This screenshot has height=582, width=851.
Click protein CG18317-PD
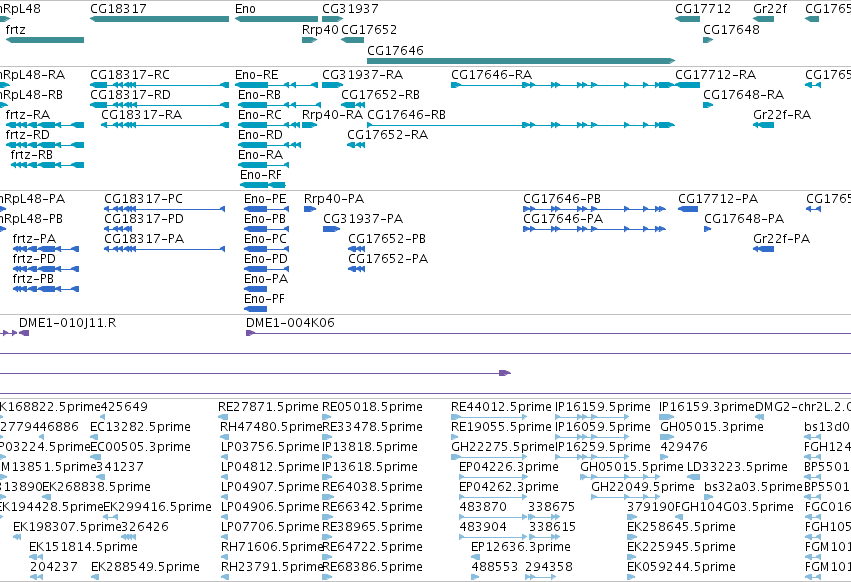tap(118, 229)
